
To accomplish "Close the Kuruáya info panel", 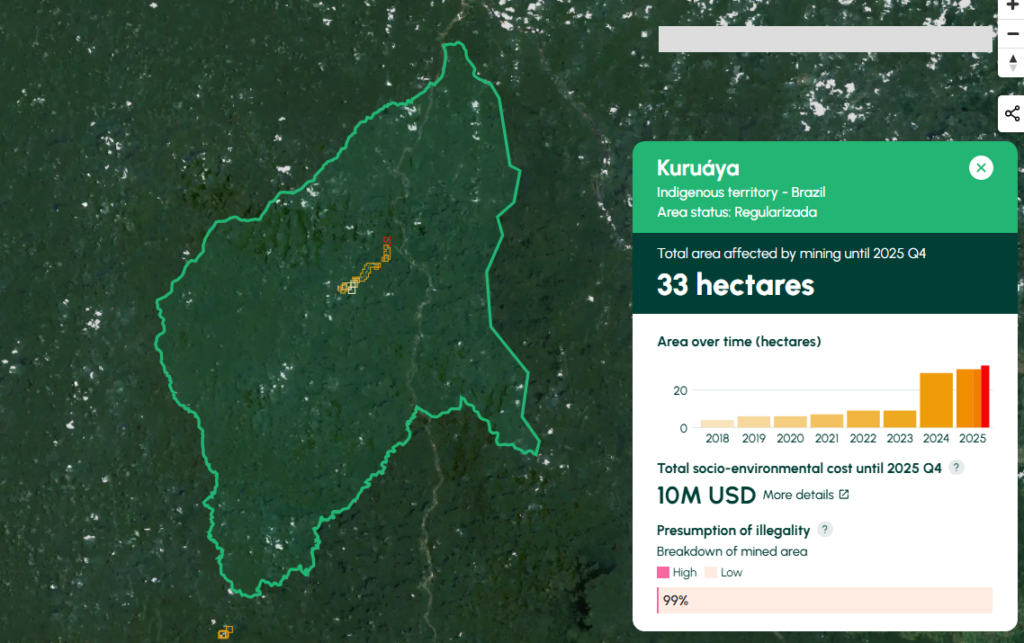I will coord(981,168).
